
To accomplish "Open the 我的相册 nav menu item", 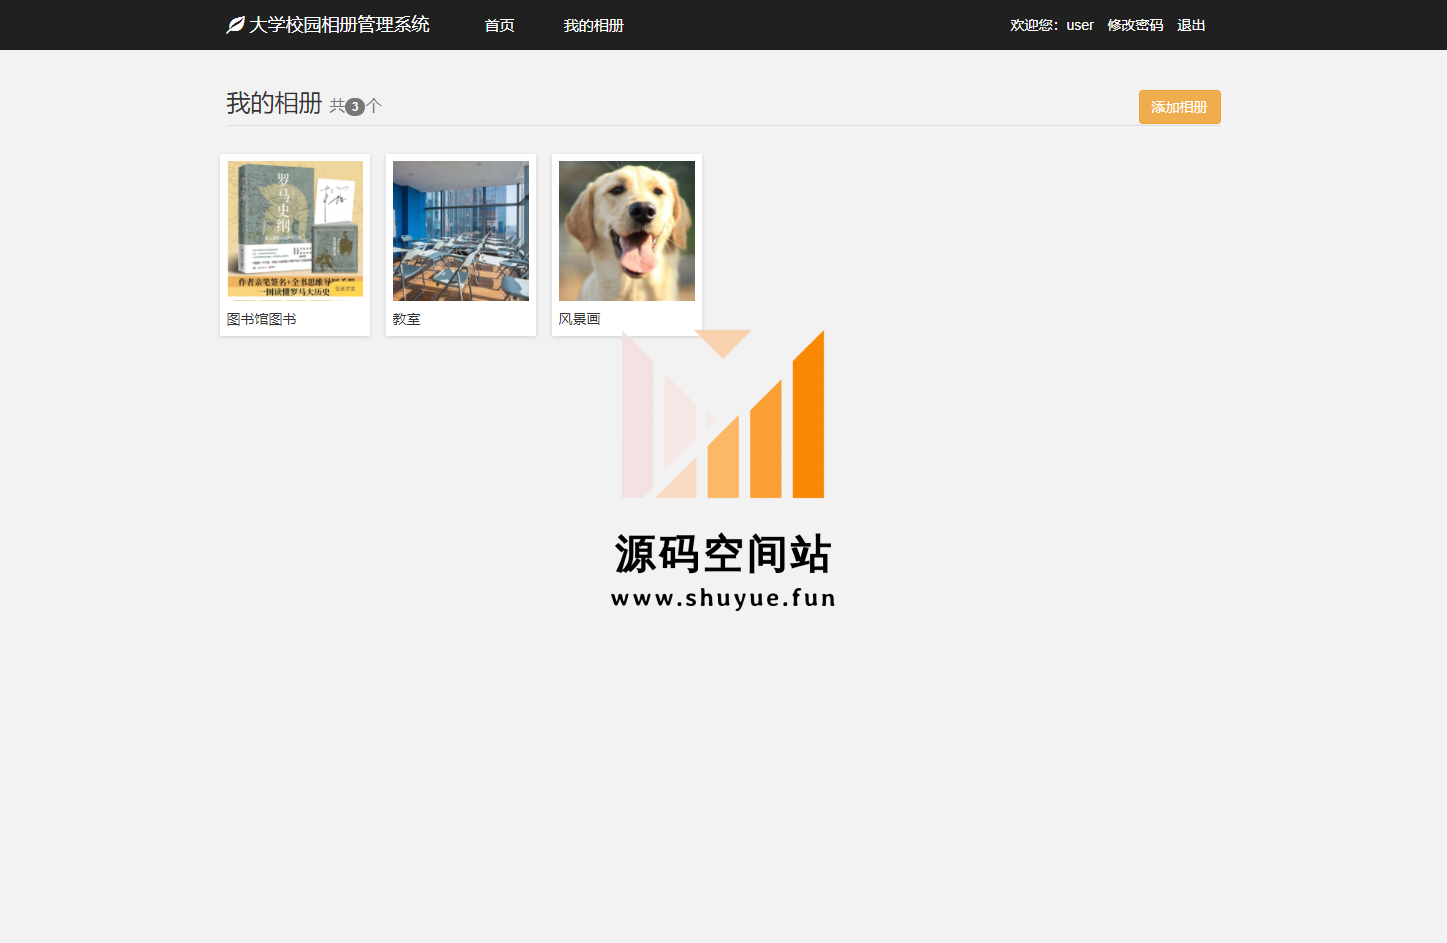I will coord(593,25).
